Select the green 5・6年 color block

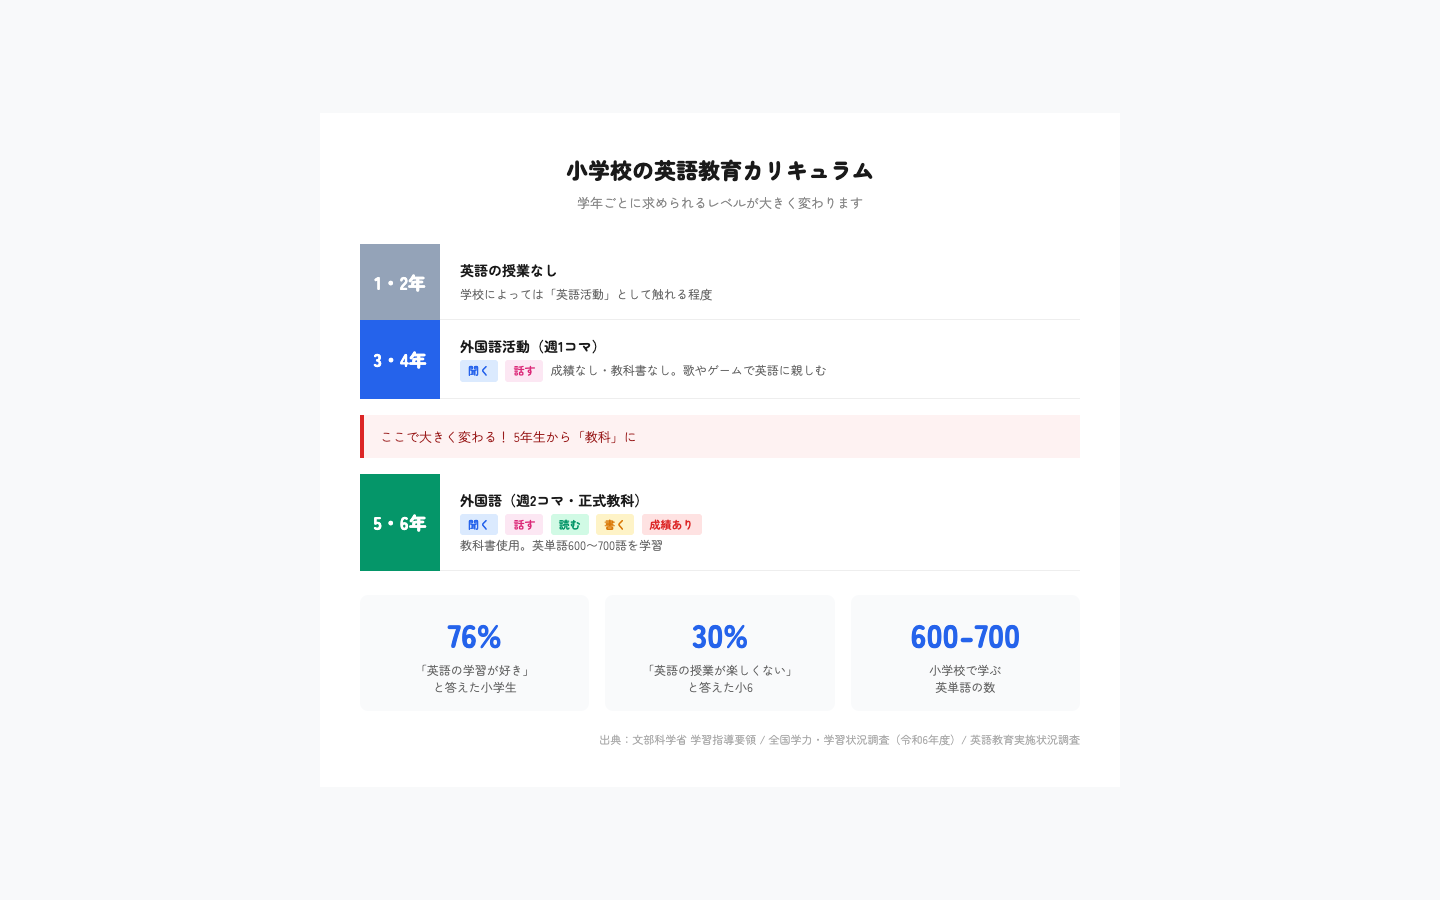tap(400, 523)
